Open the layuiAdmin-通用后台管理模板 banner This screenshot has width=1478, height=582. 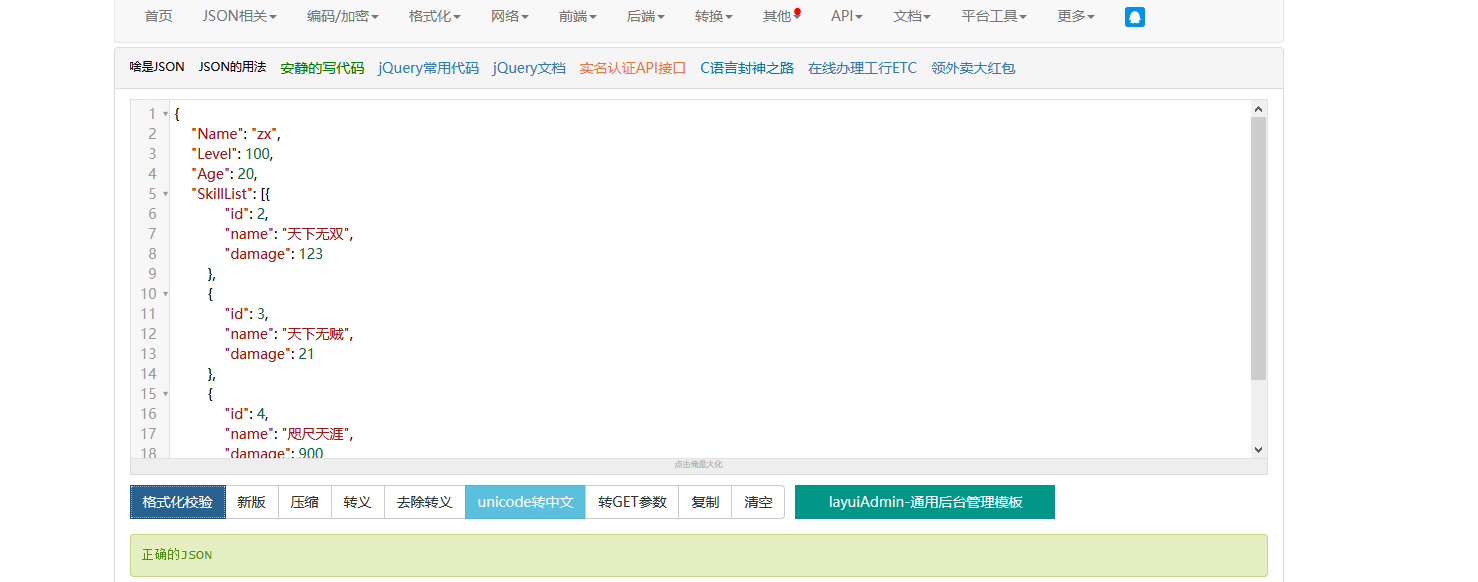(x=925, y=502)
